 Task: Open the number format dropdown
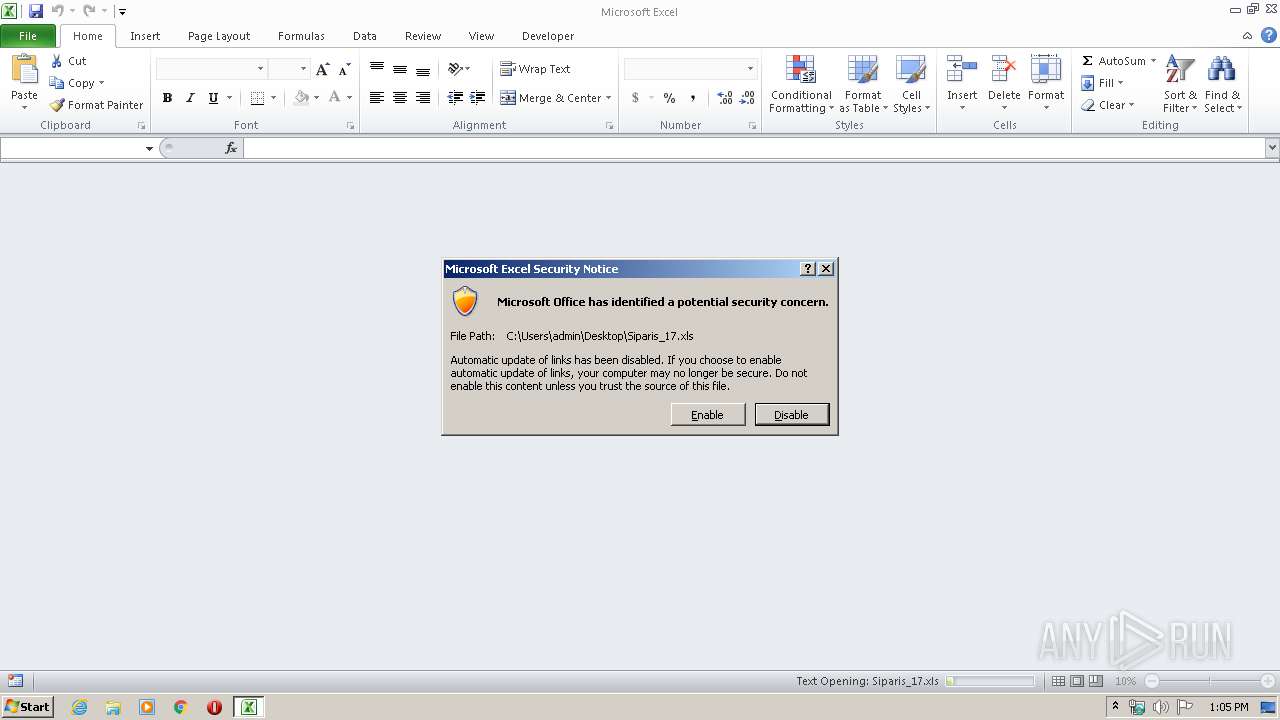click(750, 69)
